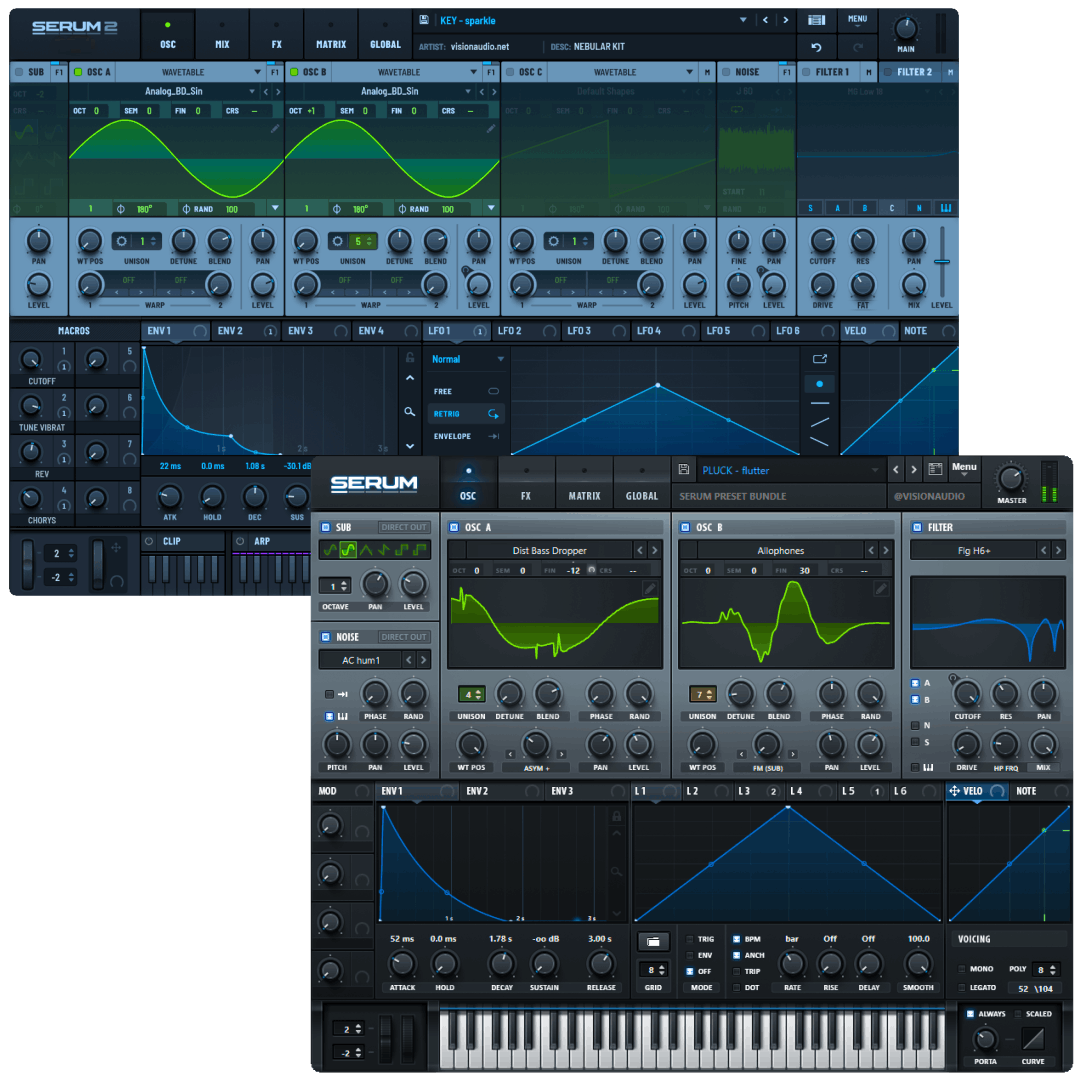This screenshot has height=1080, width=1080.
Task: Click the VELO move-arrows icon in Serum
Action: point(954,791)
